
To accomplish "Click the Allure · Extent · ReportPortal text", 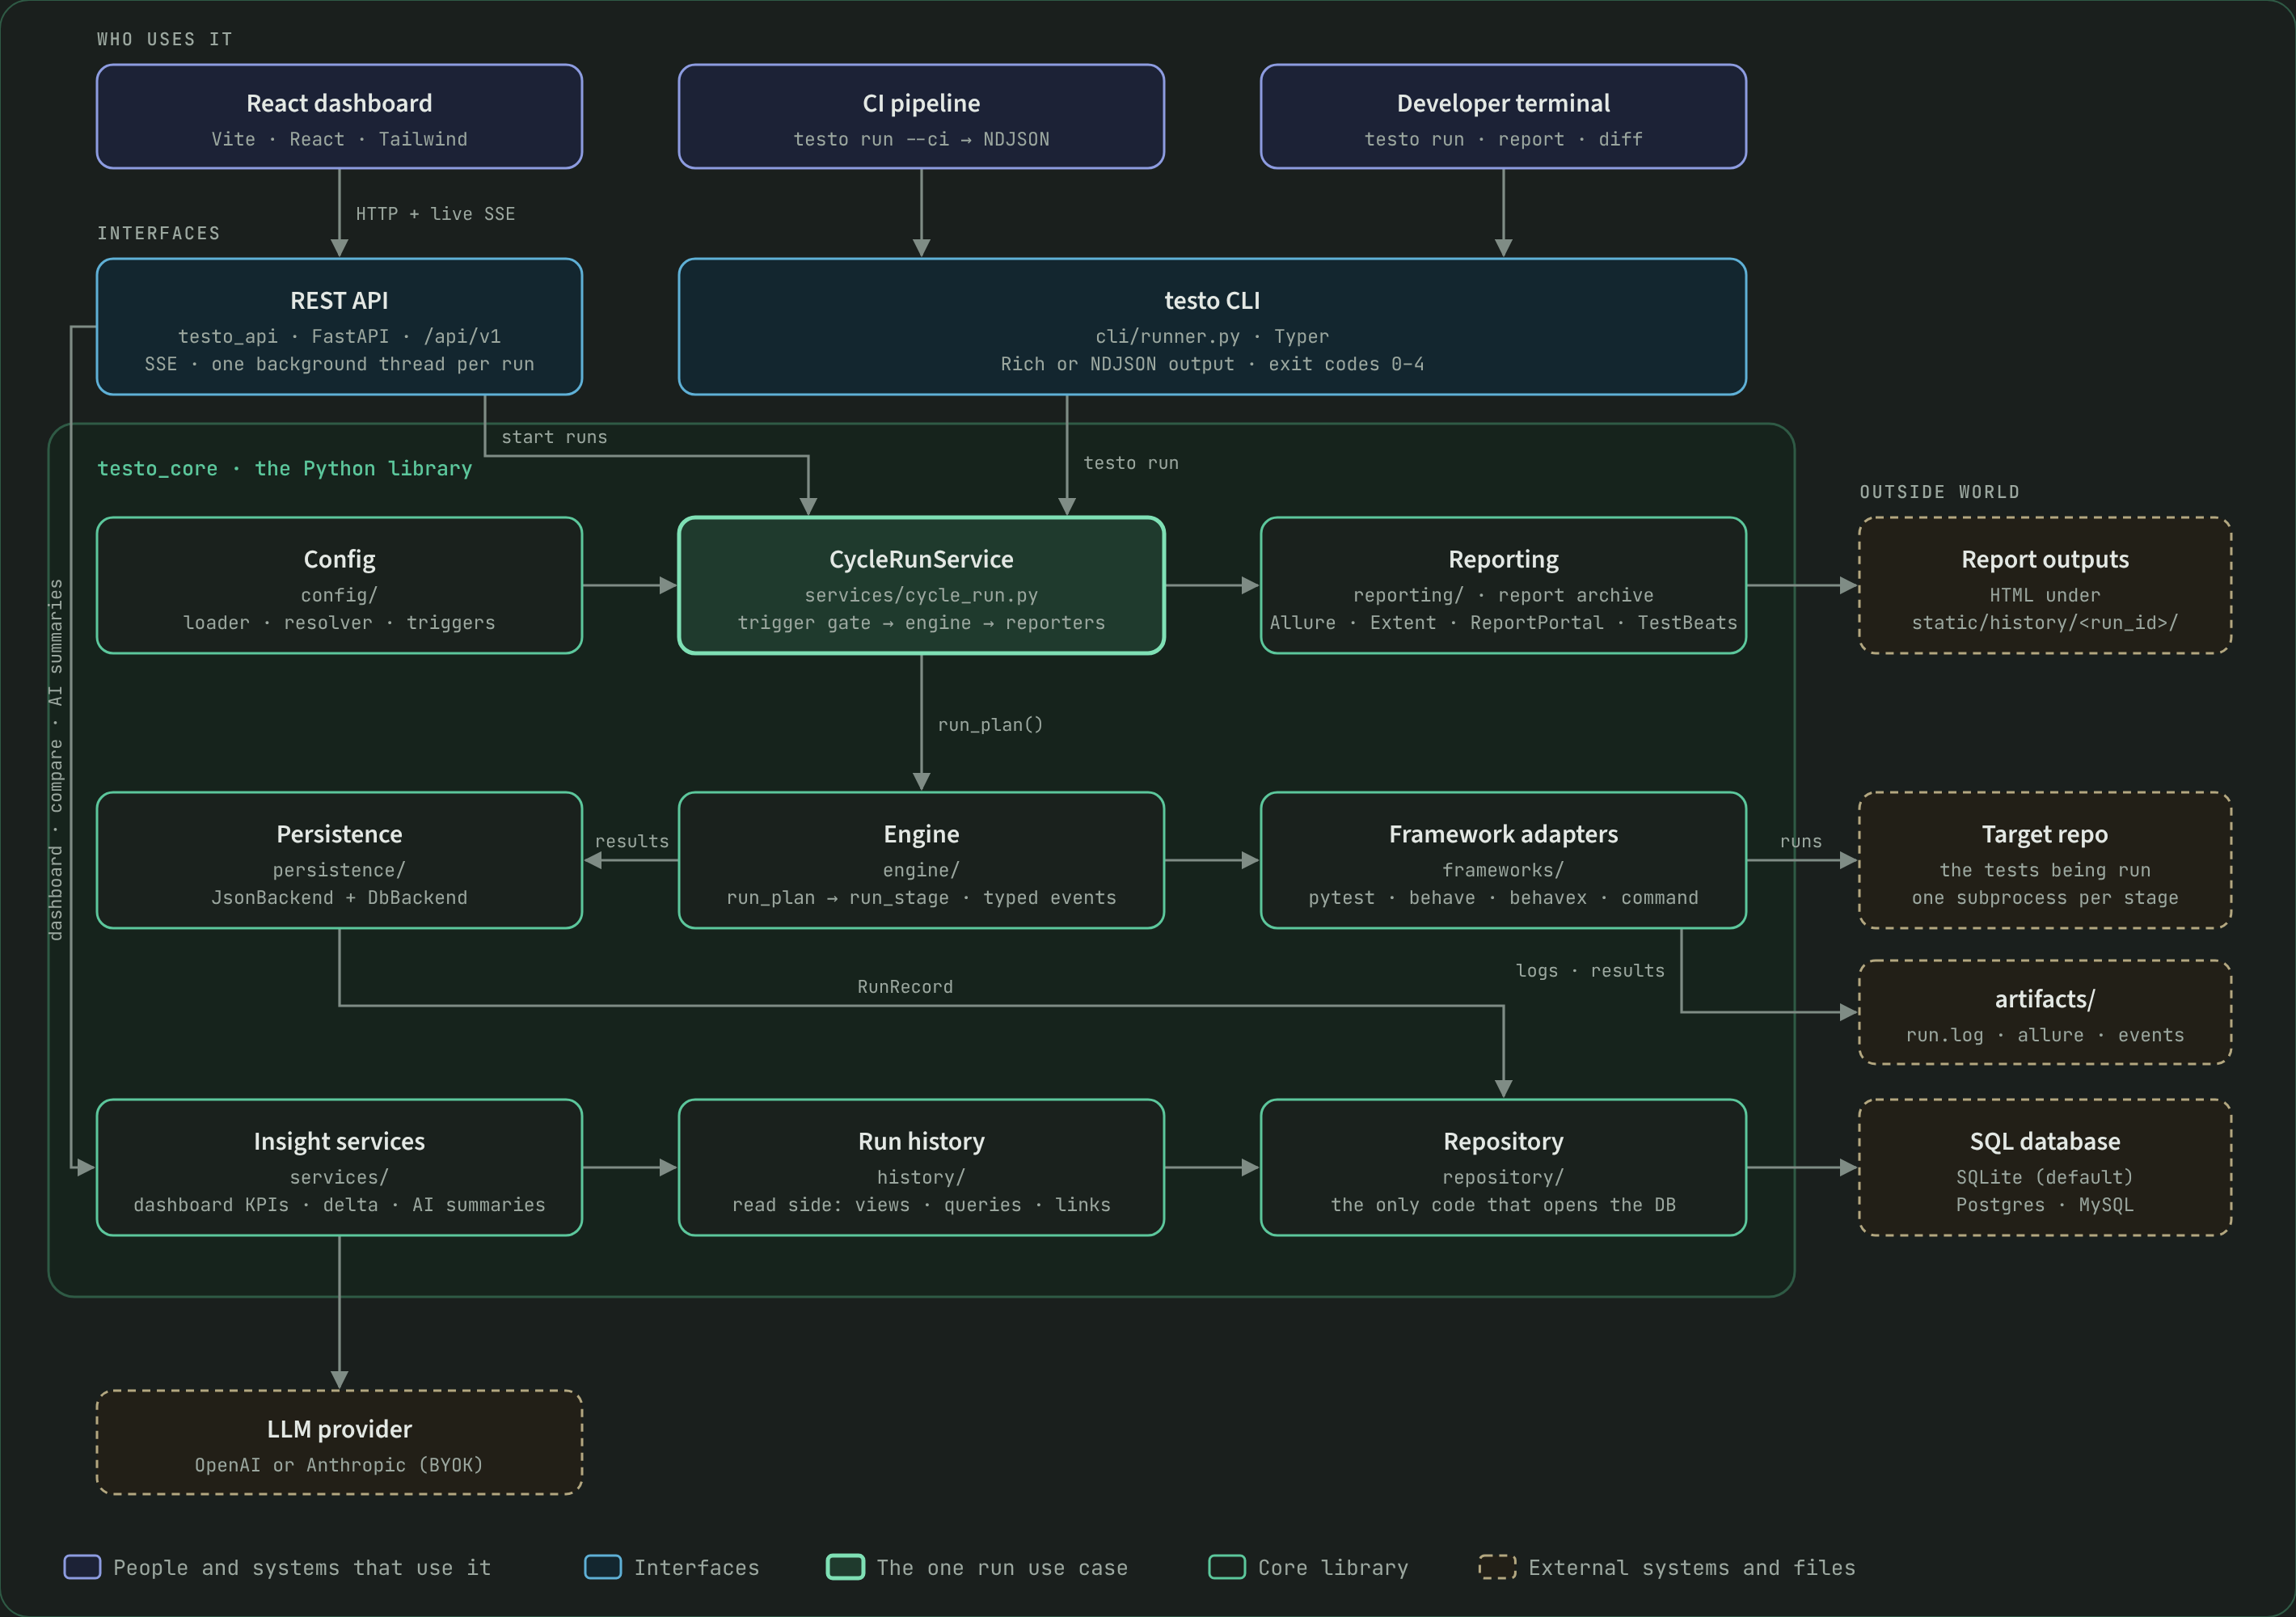I will (1503, 623).
